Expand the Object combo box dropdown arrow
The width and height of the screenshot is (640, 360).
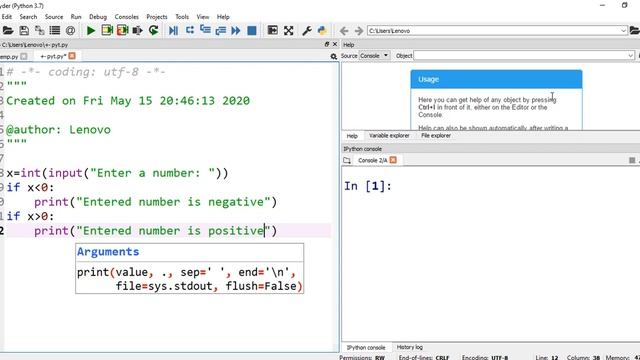(x=631, y=56)
